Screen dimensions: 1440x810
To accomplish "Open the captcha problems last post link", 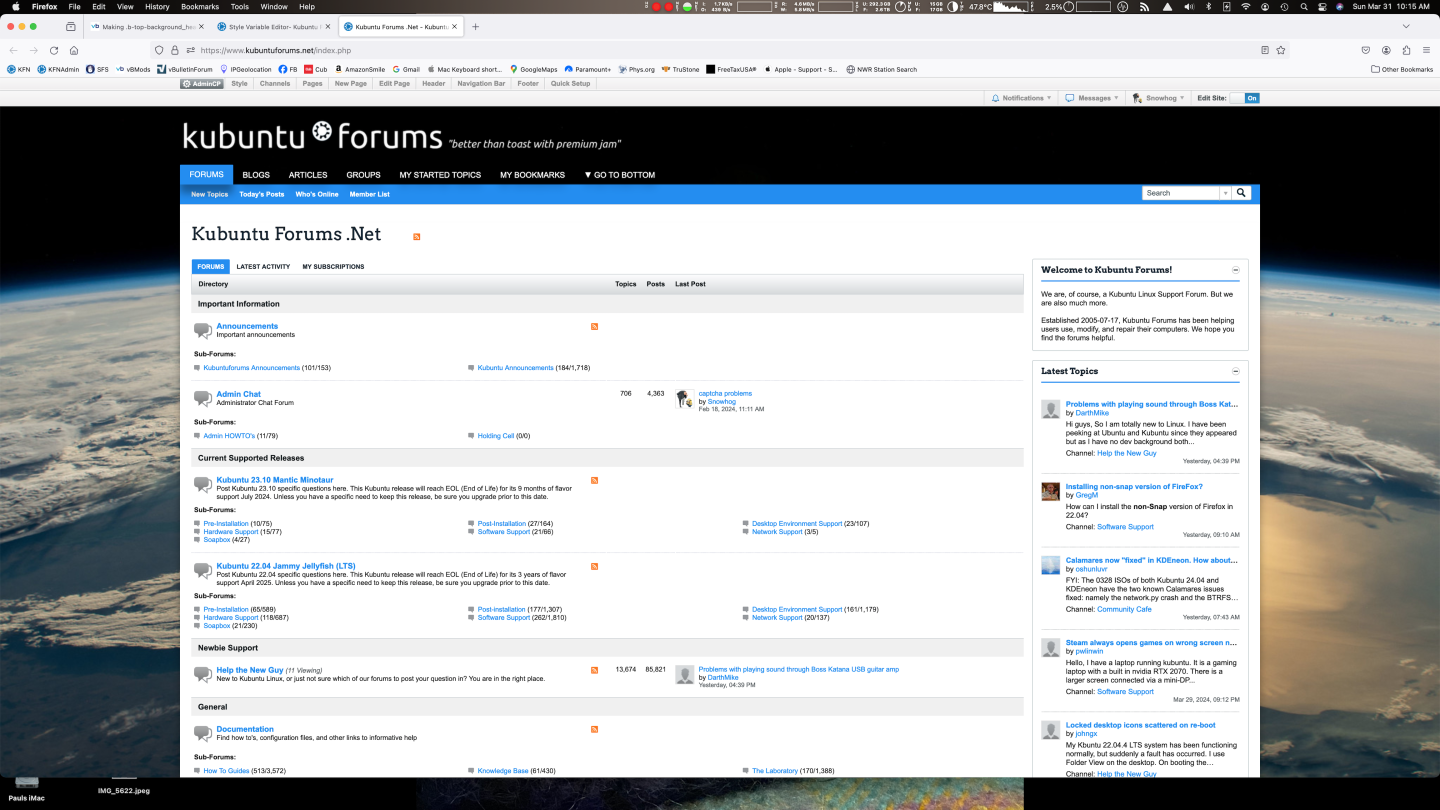I will [725, 393].
